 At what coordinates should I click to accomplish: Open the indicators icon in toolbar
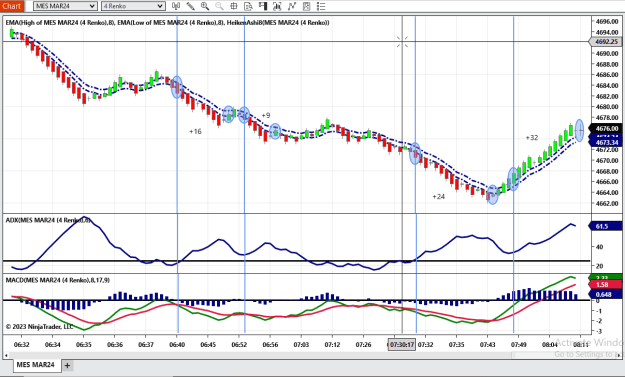click(277, 6)
